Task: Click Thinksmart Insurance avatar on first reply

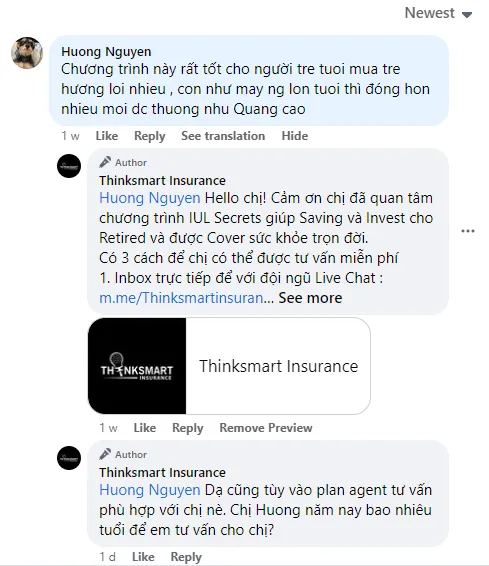Action: (69, 166)
